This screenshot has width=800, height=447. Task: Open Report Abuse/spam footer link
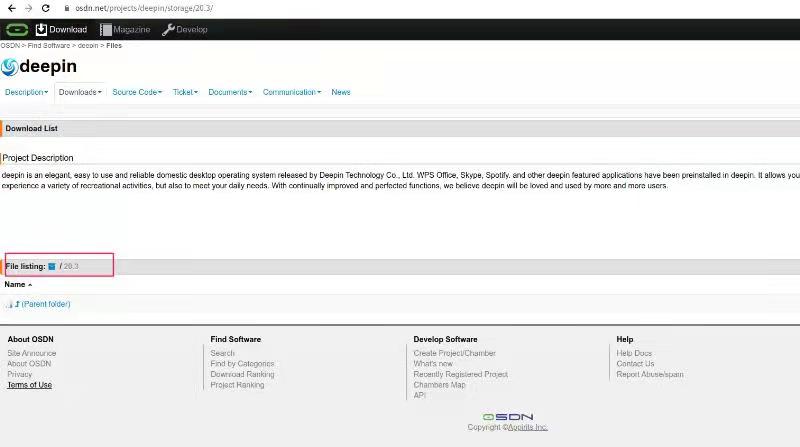650,375
